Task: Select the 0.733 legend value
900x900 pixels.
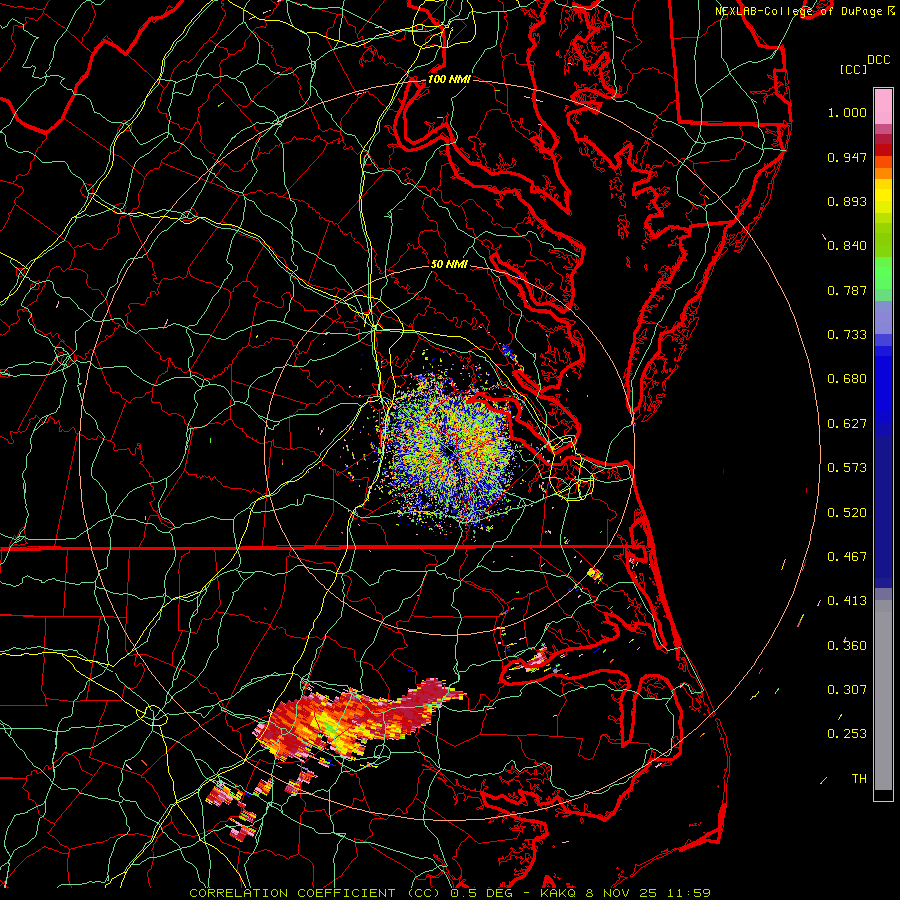Action: click(x=847, y=335)
